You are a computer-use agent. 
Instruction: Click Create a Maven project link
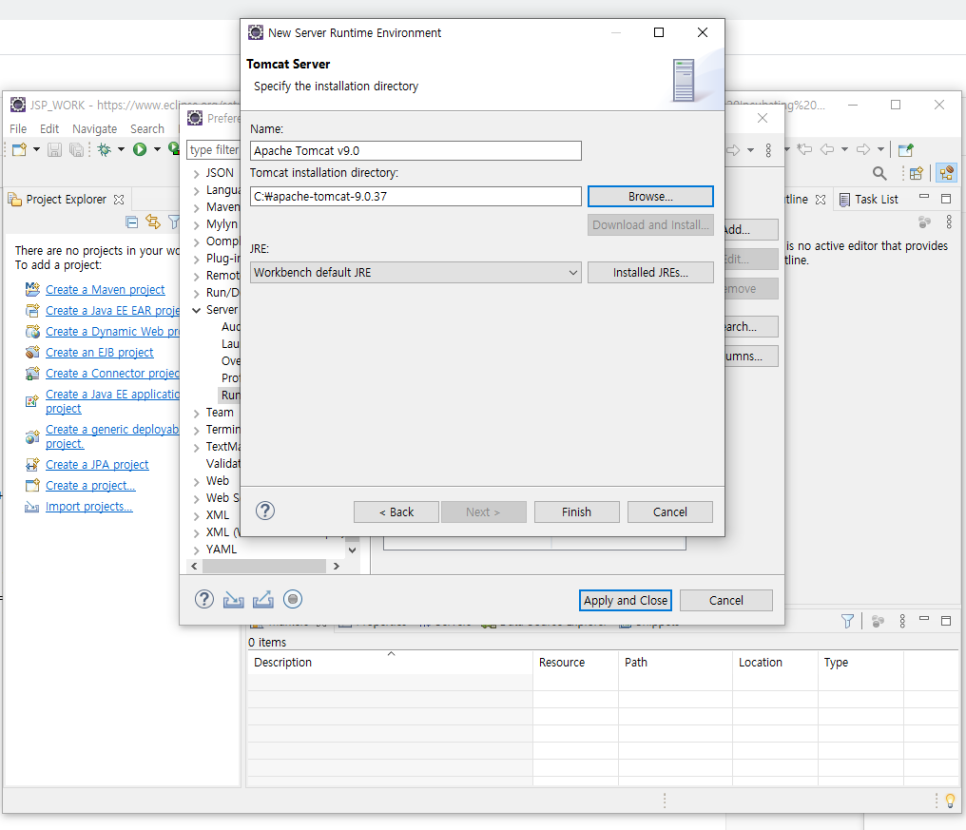pyautogui.click(x=105, y=290)
